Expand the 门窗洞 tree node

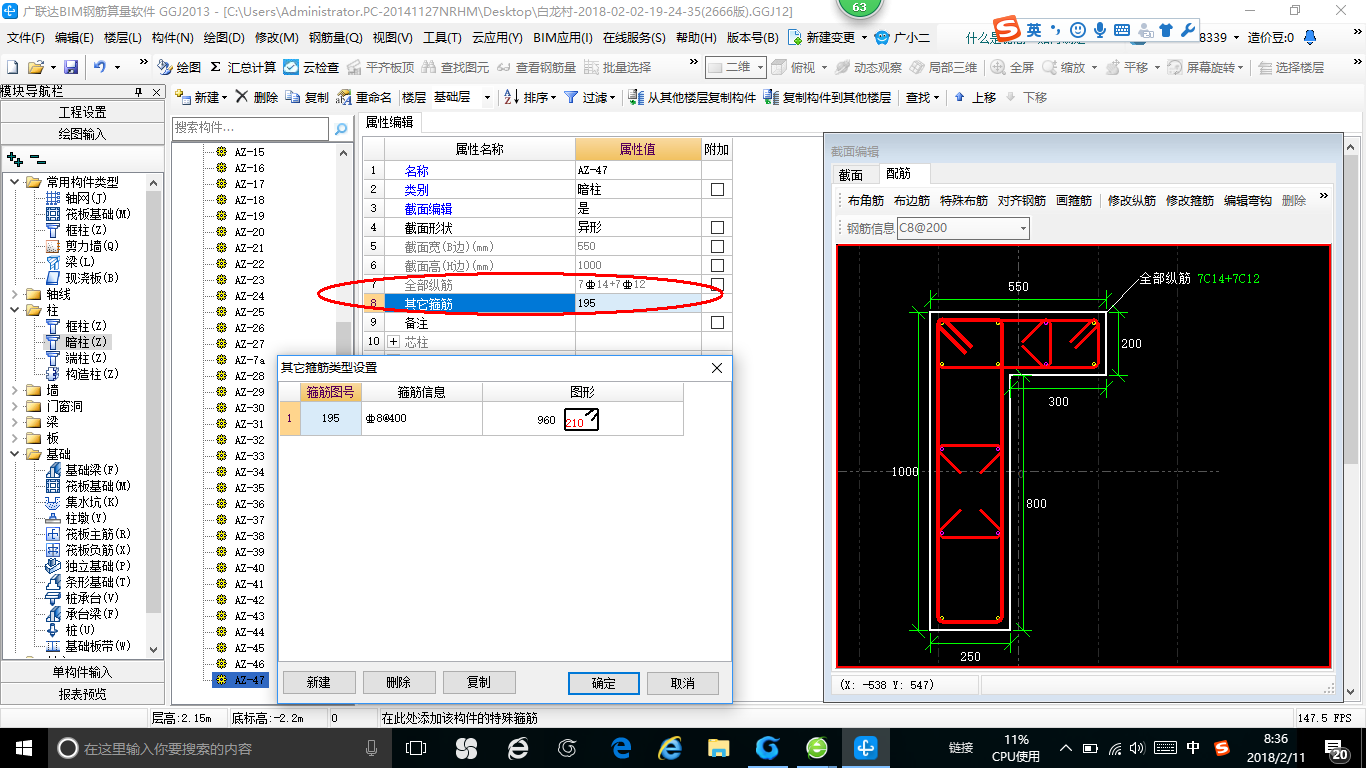pos(15,406)
